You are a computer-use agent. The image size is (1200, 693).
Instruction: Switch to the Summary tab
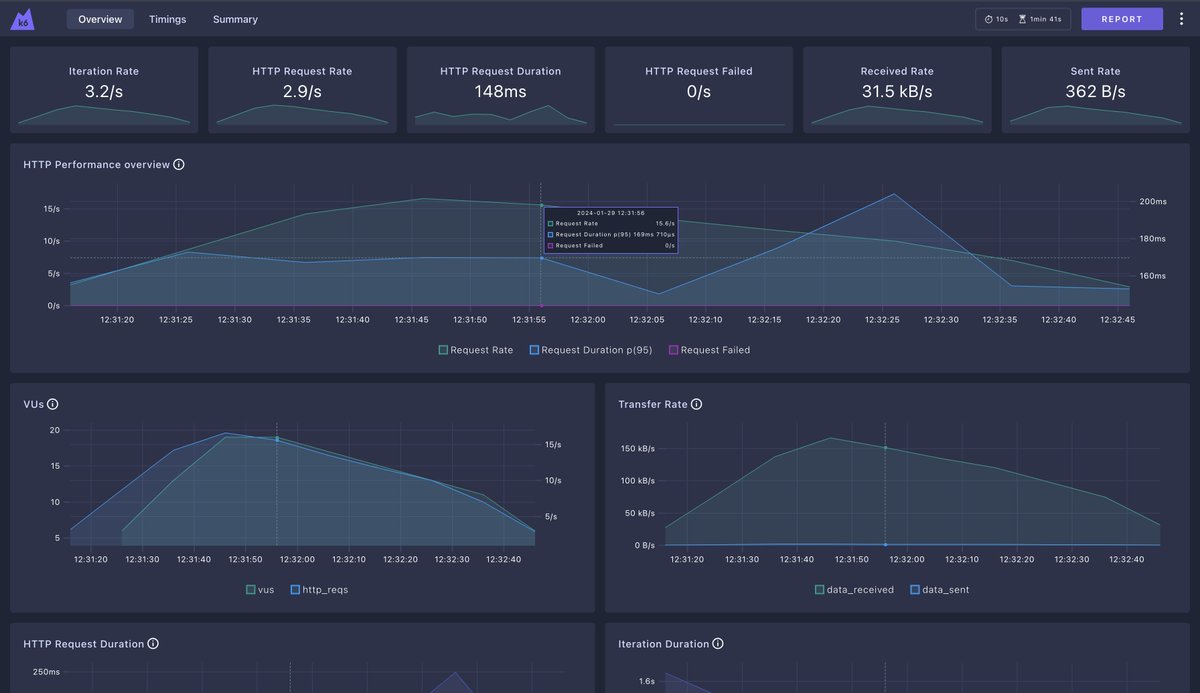235,19
